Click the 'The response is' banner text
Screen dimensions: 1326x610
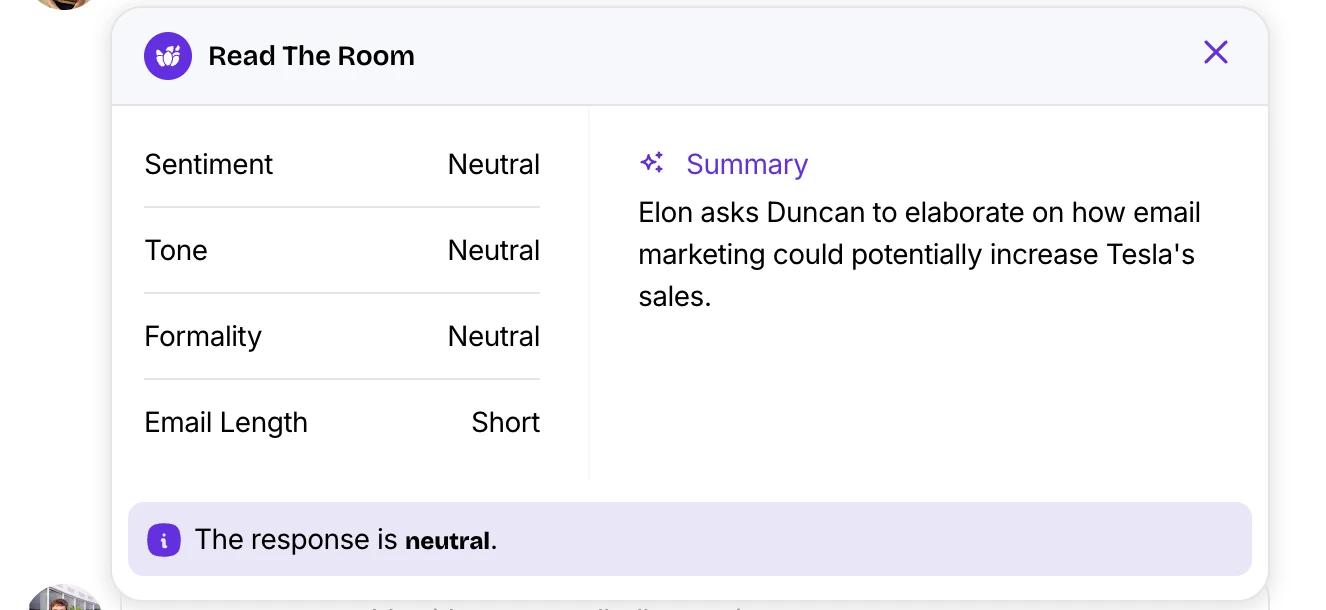pyautogui.click(x=297, y=540)
